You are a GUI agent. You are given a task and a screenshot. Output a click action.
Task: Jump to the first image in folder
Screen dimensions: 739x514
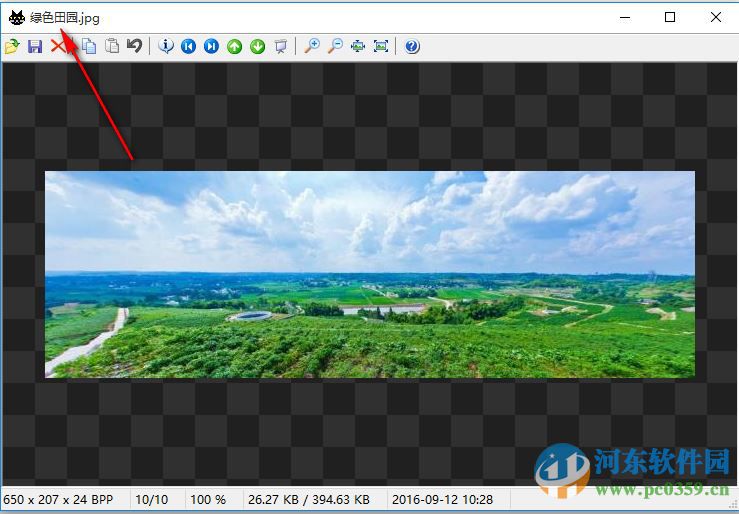(x=189, y=46)
